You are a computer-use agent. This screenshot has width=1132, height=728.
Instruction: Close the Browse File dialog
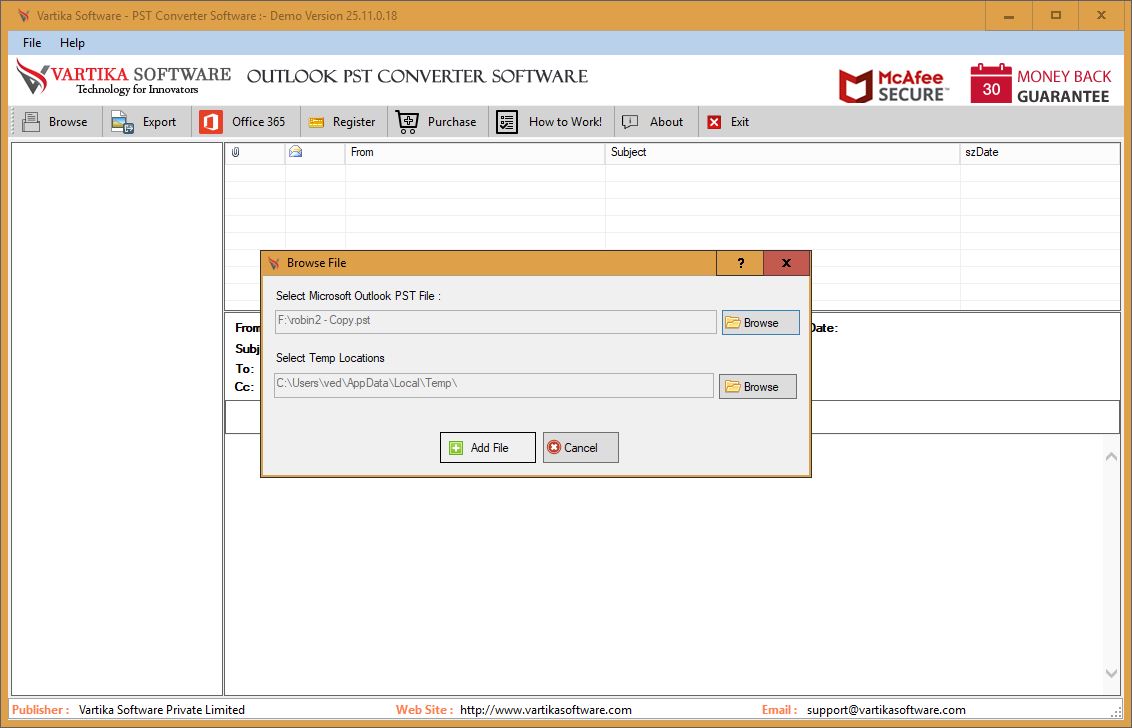click(786, 264)
